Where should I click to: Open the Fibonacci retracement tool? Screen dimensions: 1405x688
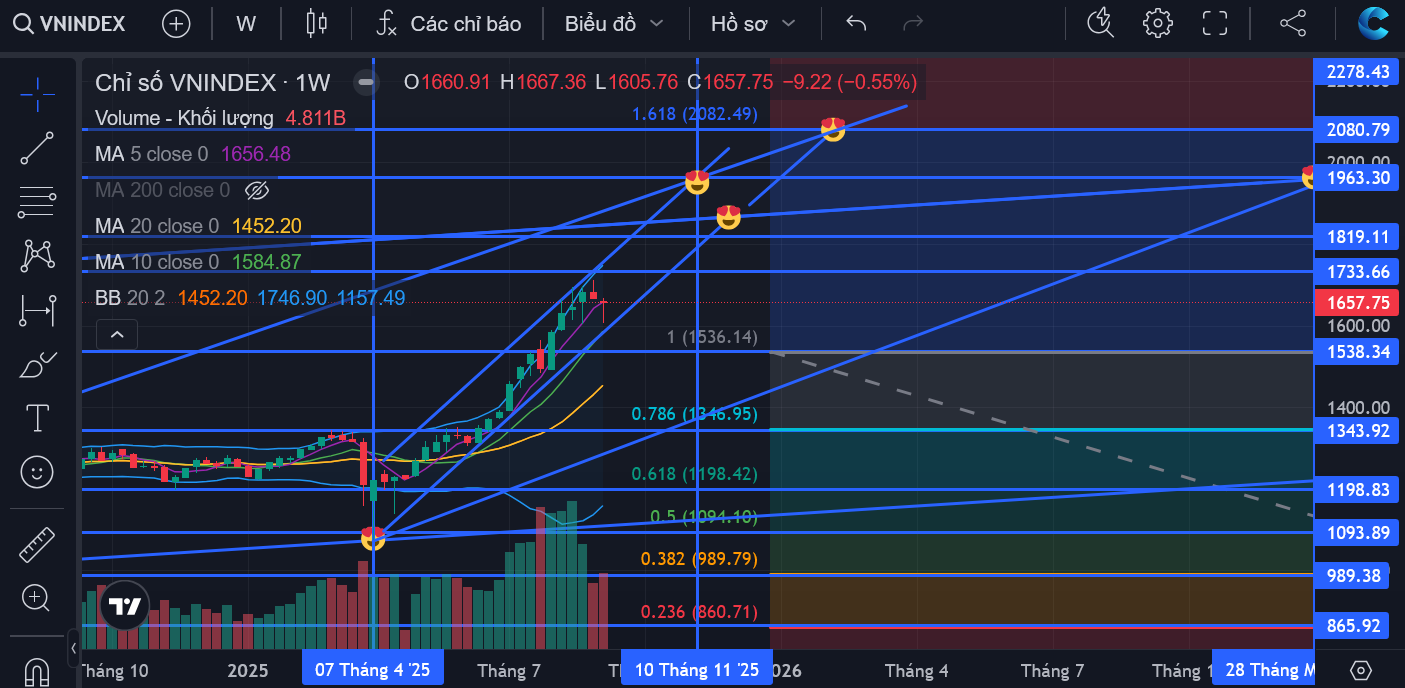[x=37, y=202]
